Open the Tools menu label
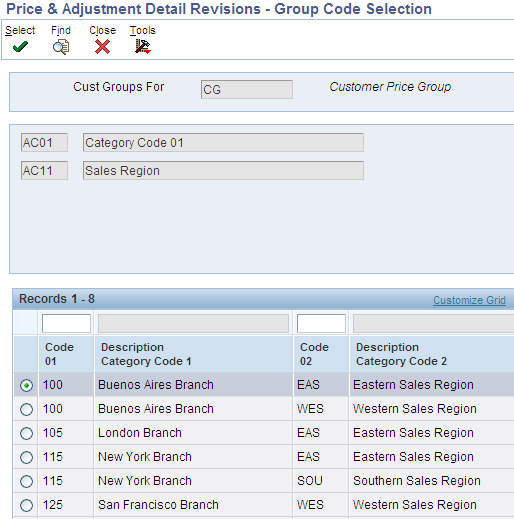Screen dimensions: 514x519 point(143,30)
